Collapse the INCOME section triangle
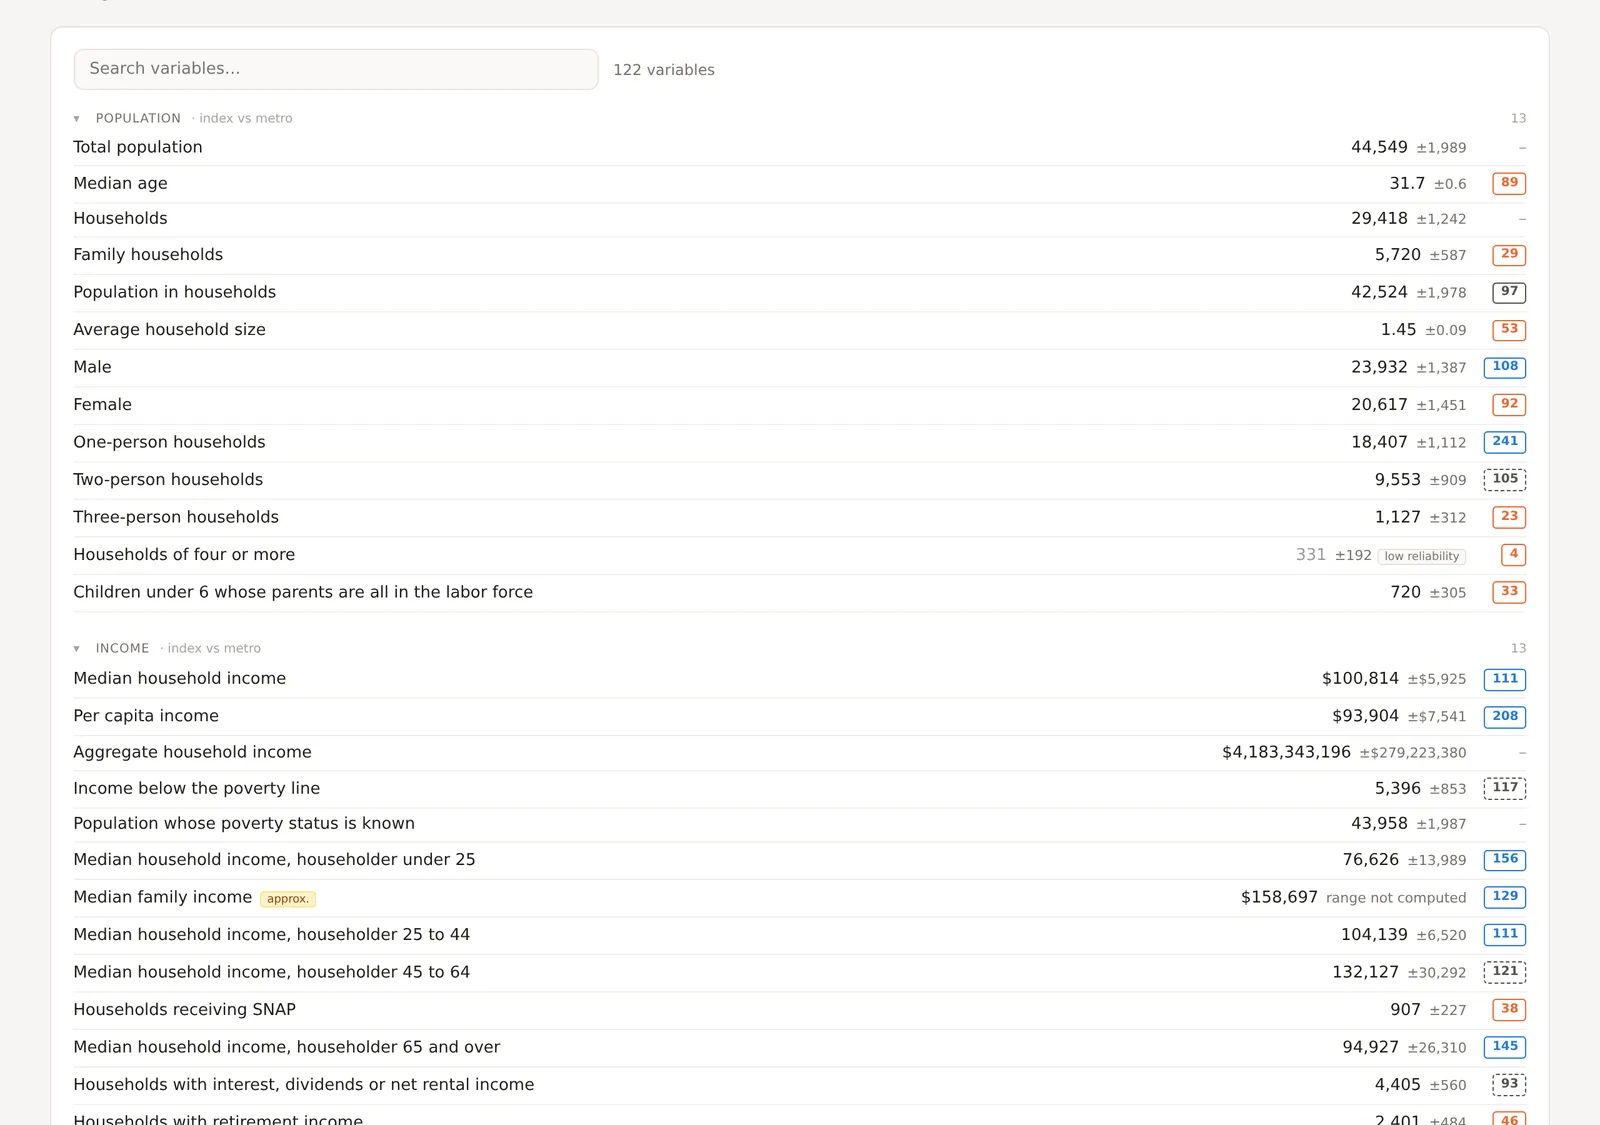Image resolution: width=1600 pixels, height=1125 pixels. point(77,649)
